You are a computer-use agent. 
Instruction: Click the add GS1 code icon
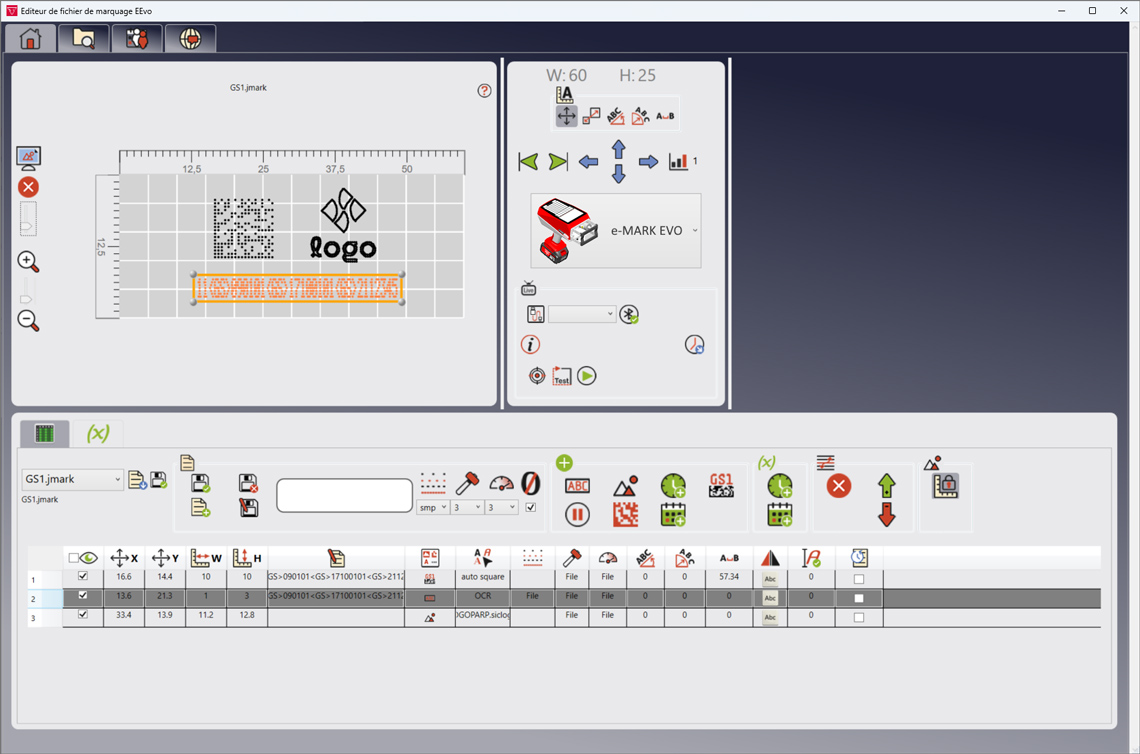[x=721, y=486]
